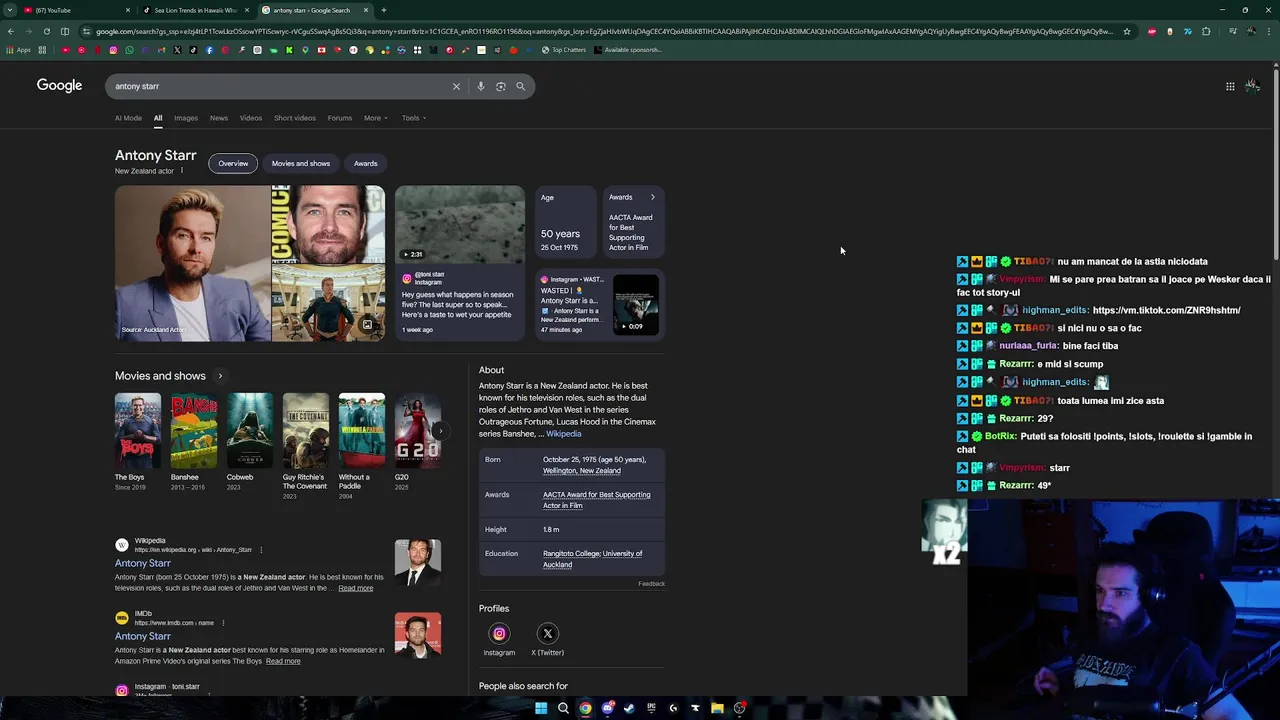Image resolution: width=1280 pixels, height=720 pixels.
Task: Open the X (Twitter) profile icon
Action: pyautogui.click(x=547, y=633)
